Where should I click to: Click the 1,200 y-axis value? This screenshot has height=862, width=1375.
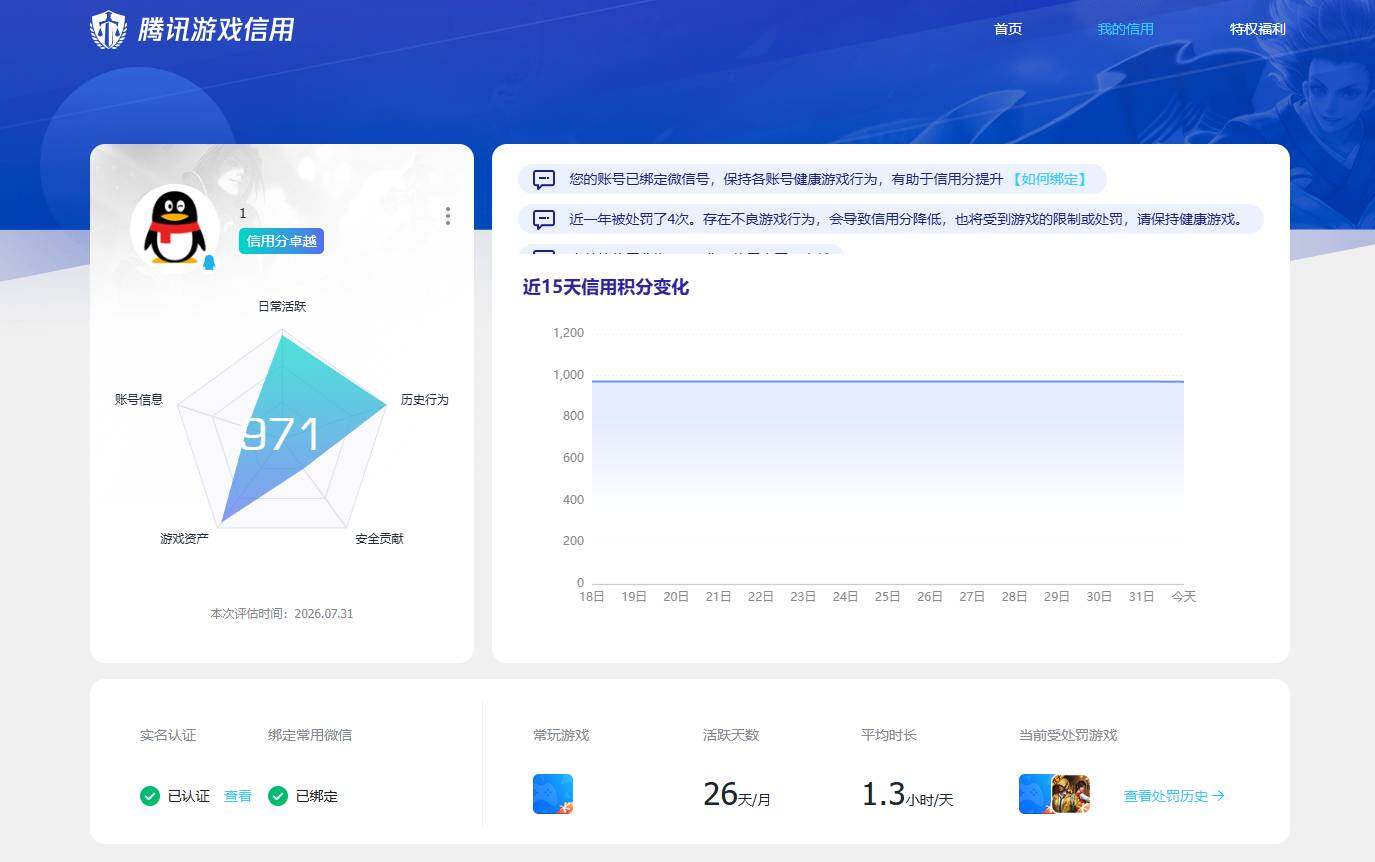(x=568, y=332)
